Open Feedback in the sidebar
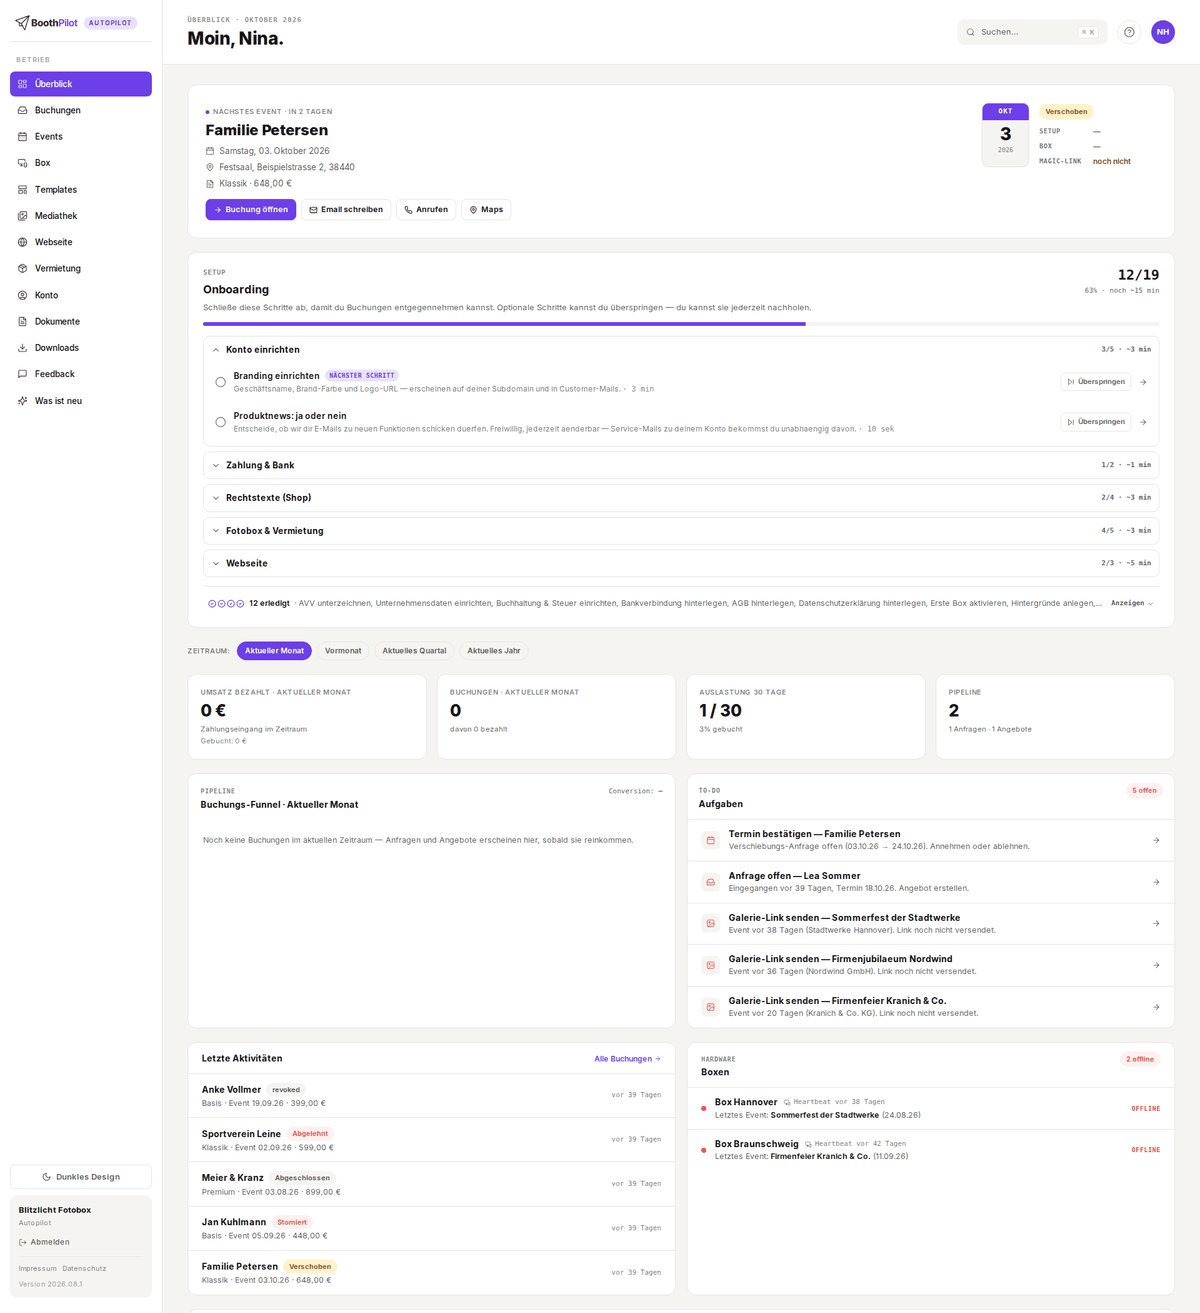Viewport: 1200px width, 1313px height. (x=81, y=374)
